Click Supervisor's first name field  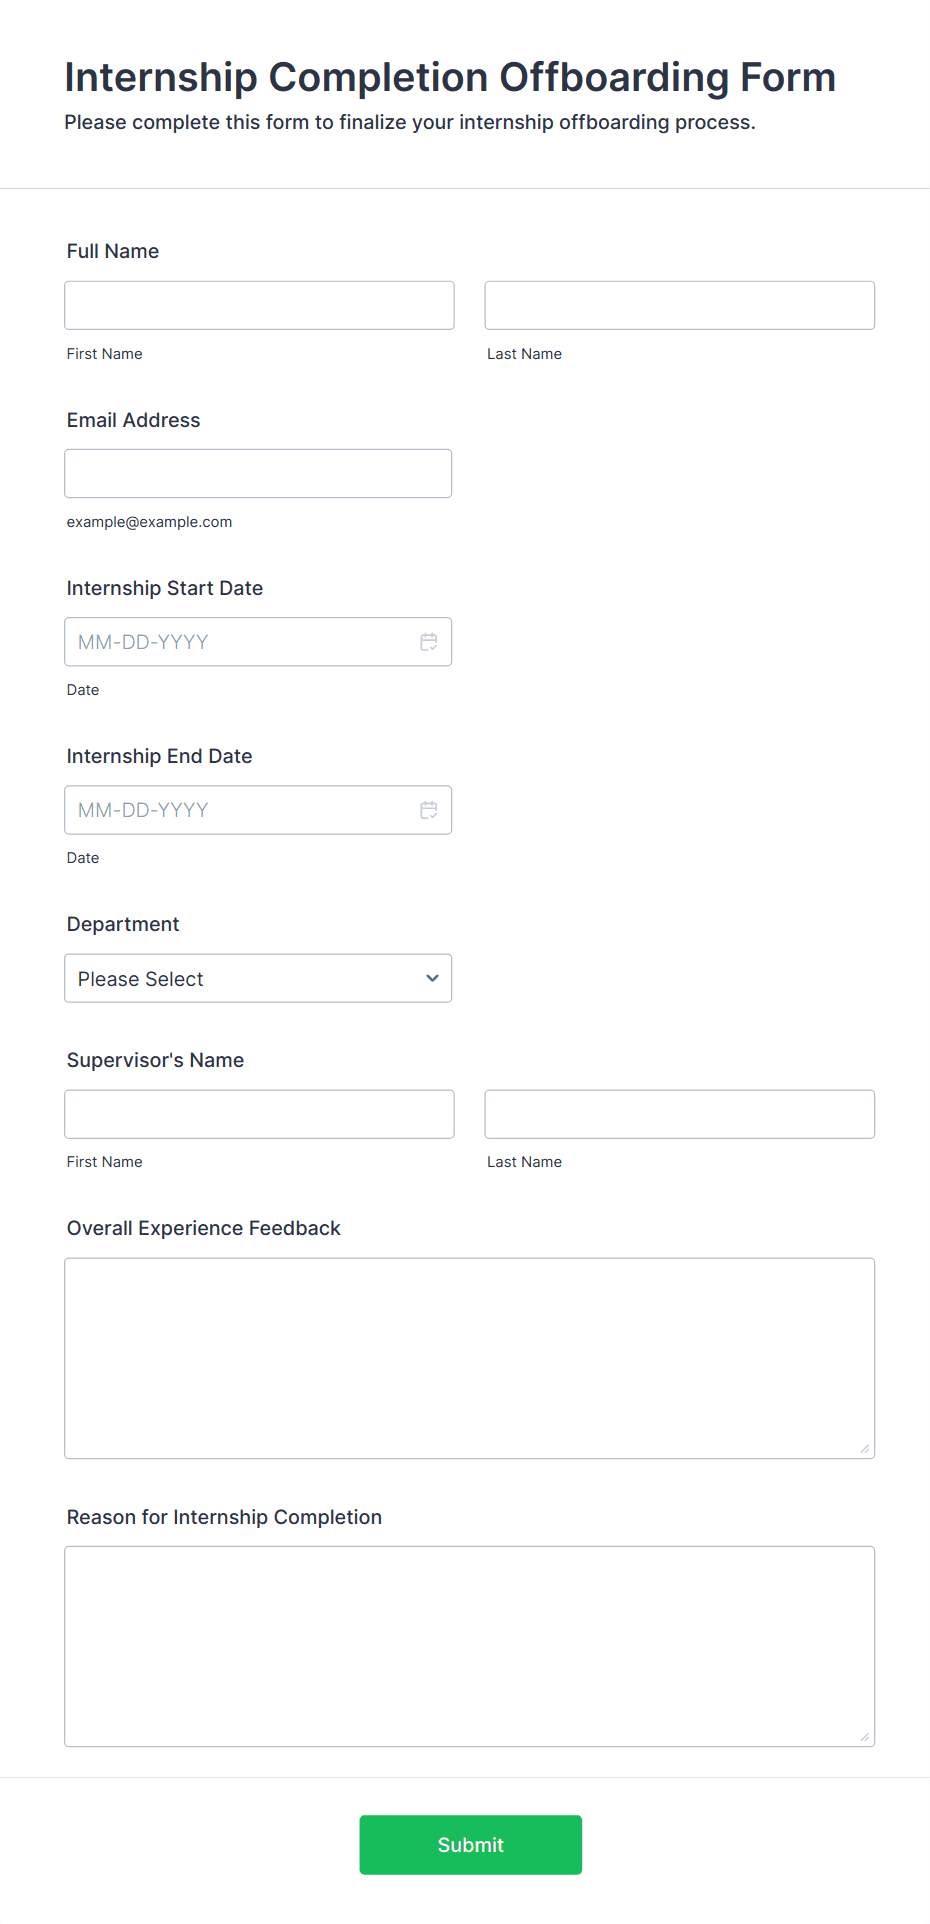pos(259,1114)
